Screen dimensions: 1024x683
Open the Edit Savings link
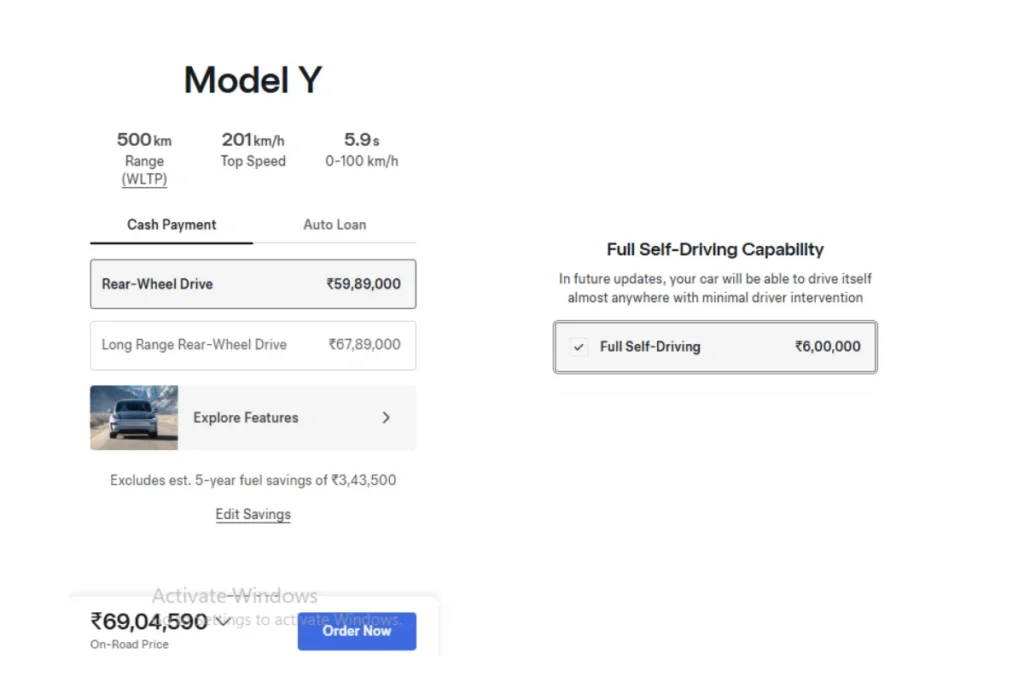253,514
